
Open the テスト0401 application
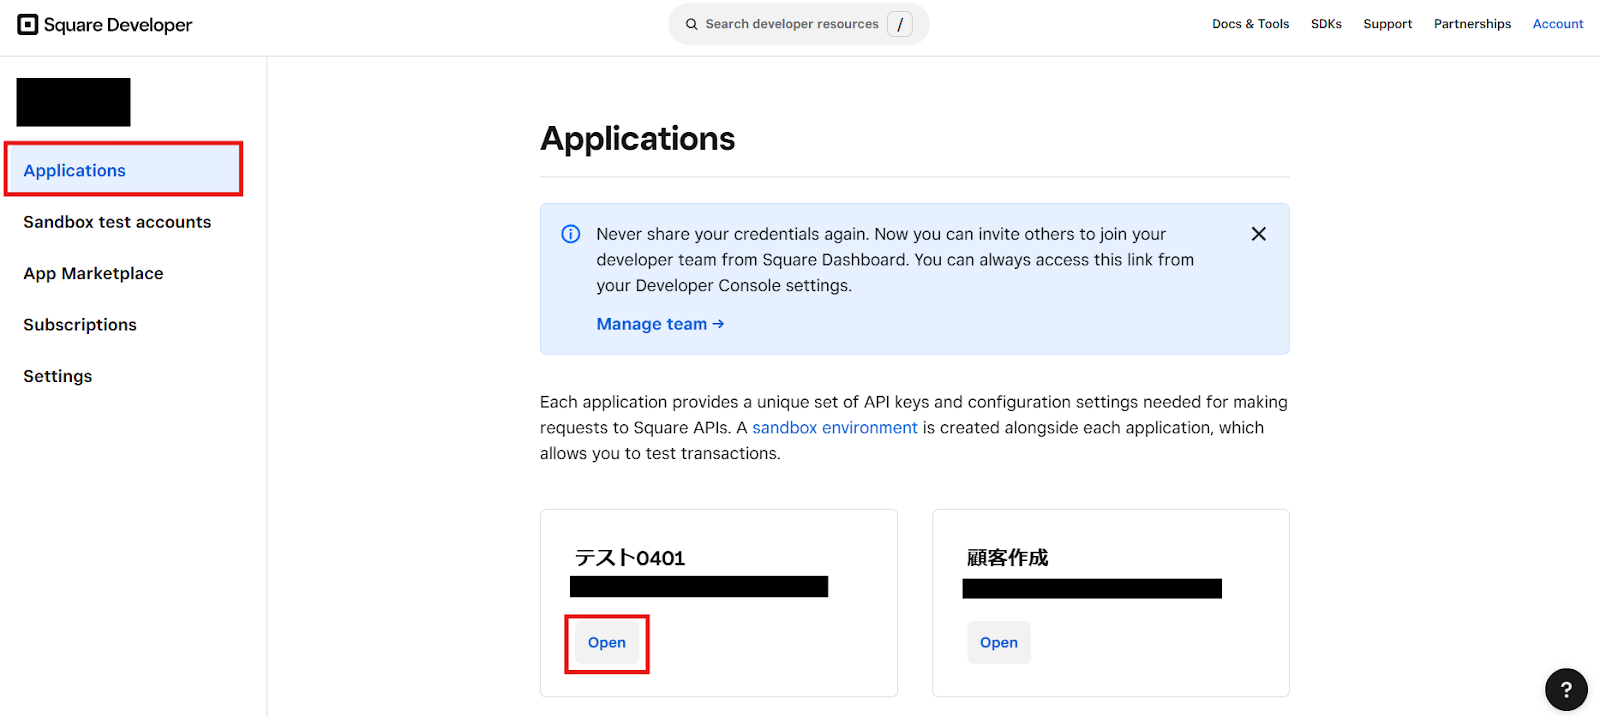[607, 643]
